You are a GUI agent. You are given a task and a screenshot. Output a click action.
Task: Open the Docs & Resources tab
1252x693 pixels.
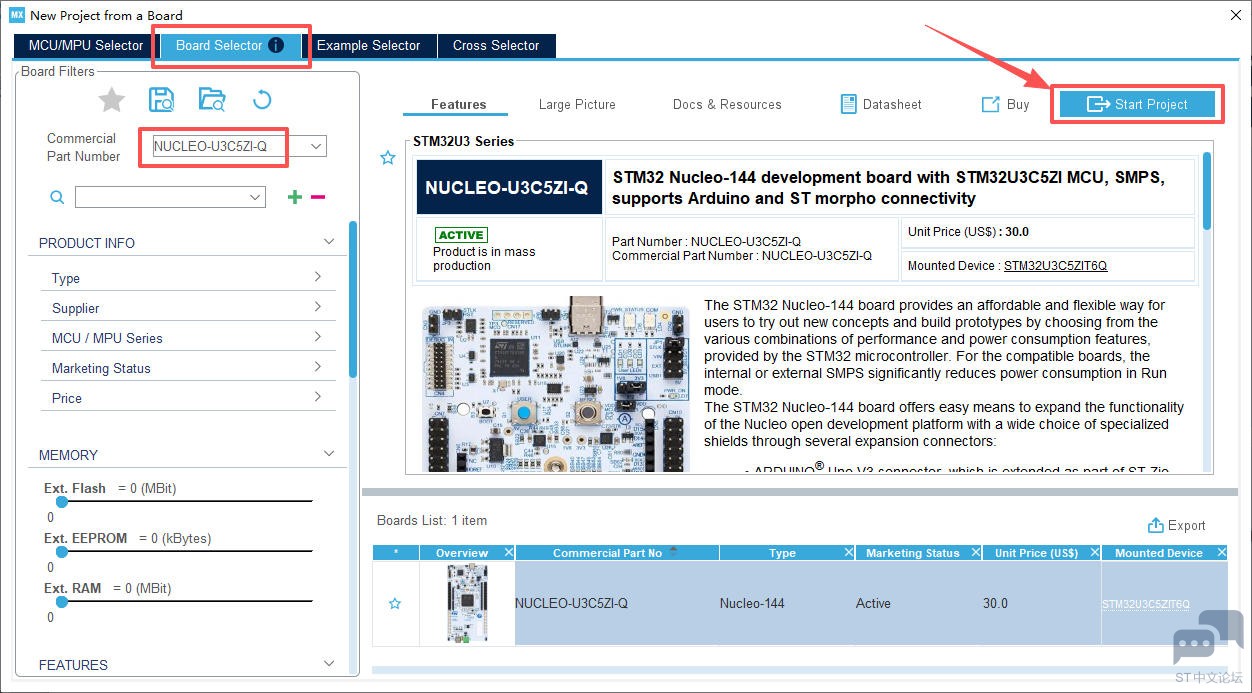727,104
